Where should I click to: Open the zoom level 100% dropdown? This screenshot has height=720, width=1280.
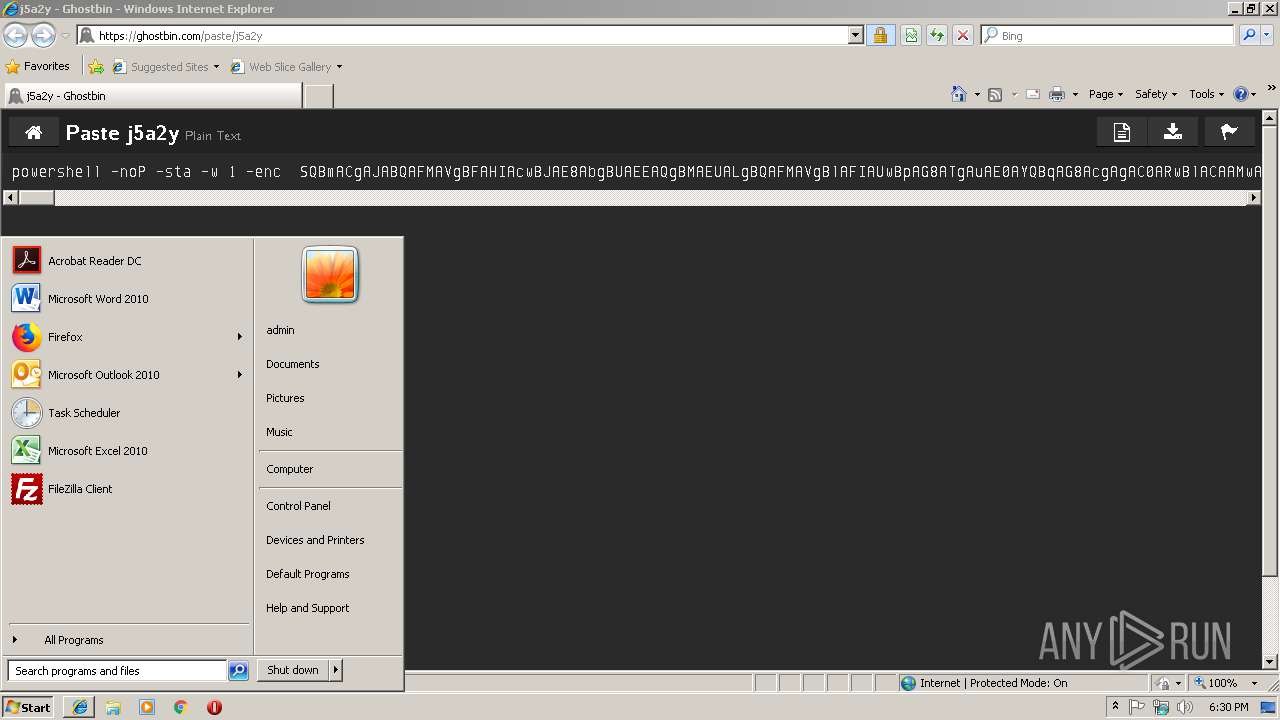1254,683
